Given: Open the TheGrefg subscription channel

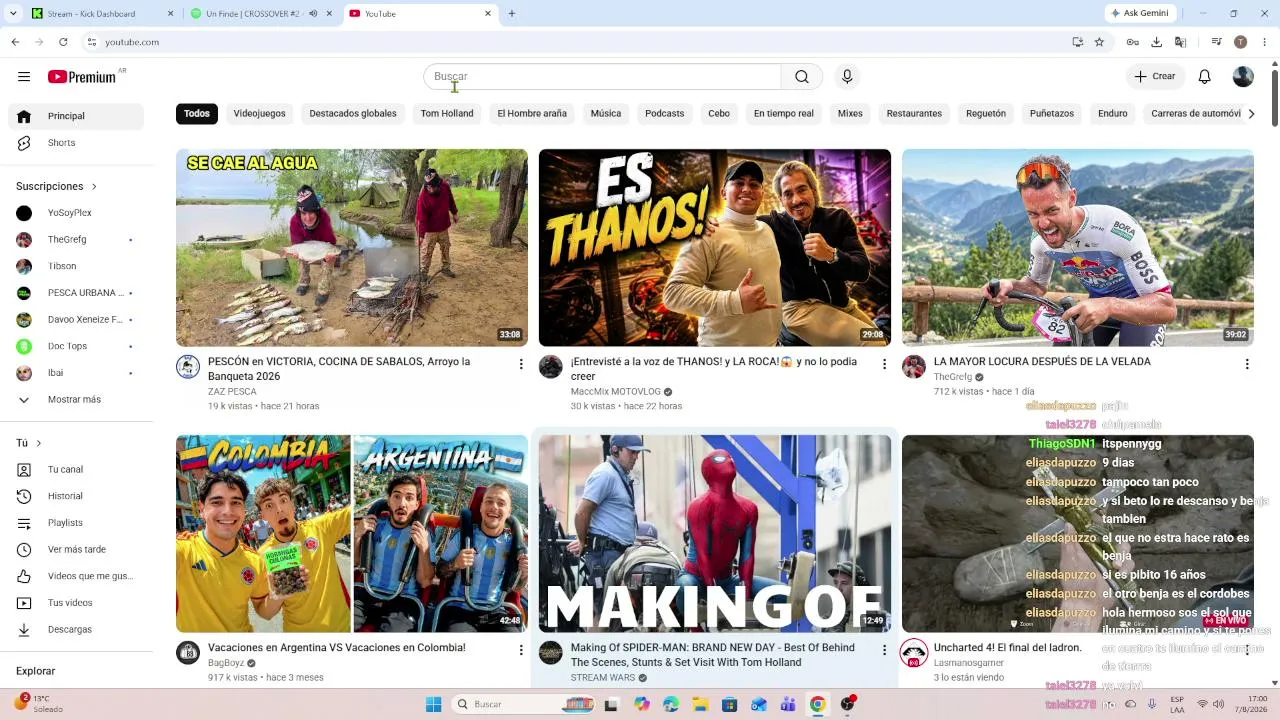Looking at the screenshot, I should click(x=76, y=240).
